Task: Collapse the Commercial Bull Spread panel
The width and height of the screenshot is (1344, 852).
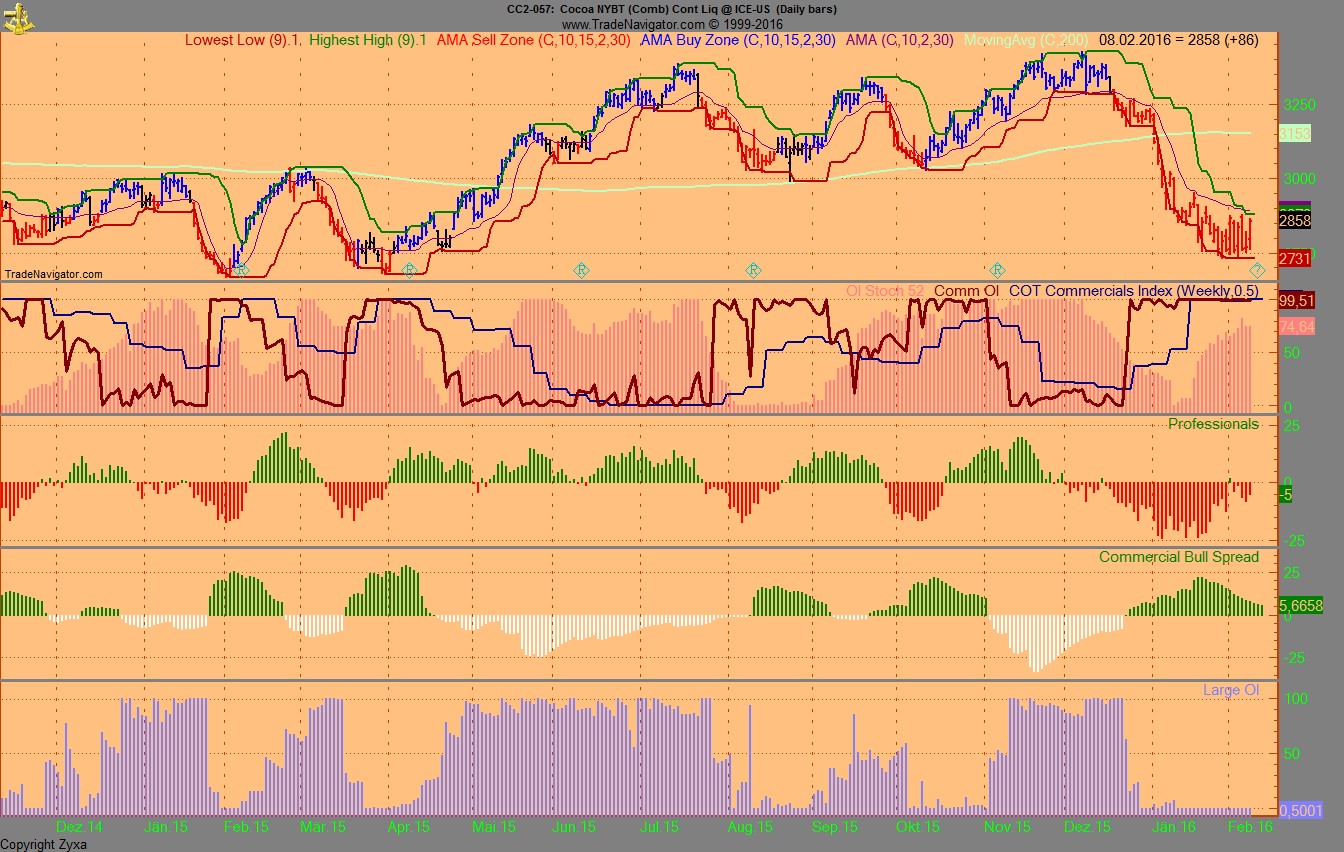Action: (1178, 557)
